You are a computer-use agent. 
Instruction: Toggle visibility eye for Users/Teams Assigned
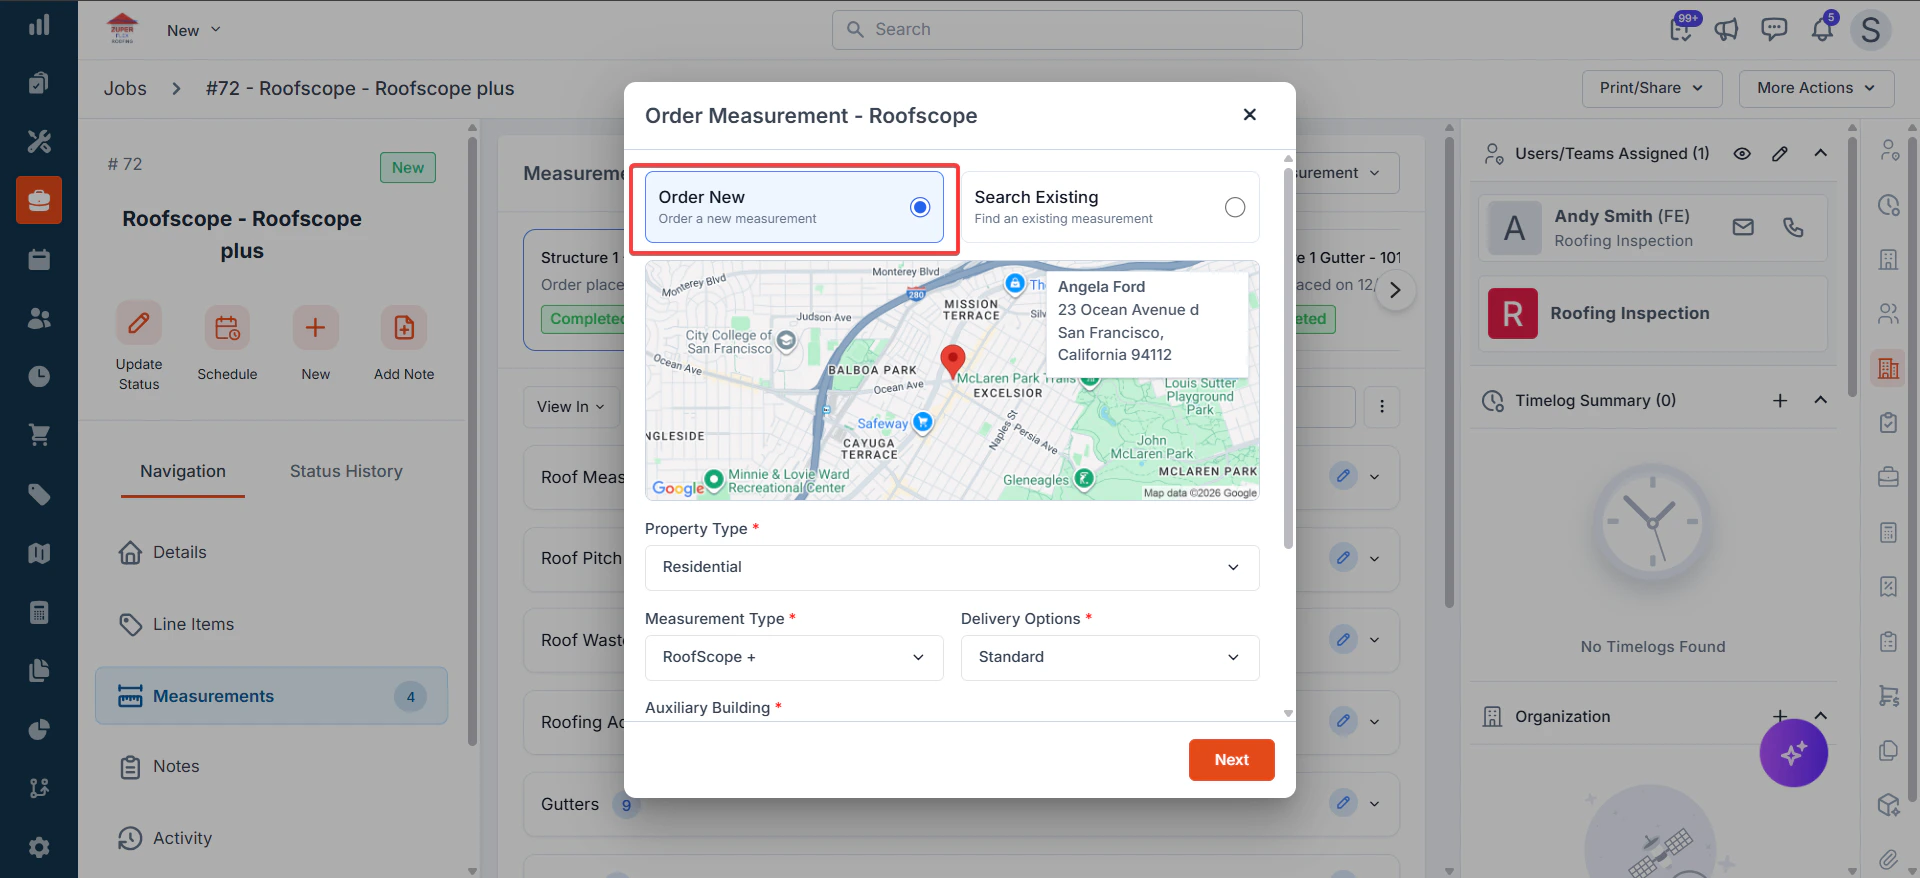click(x=1742, y=153)
